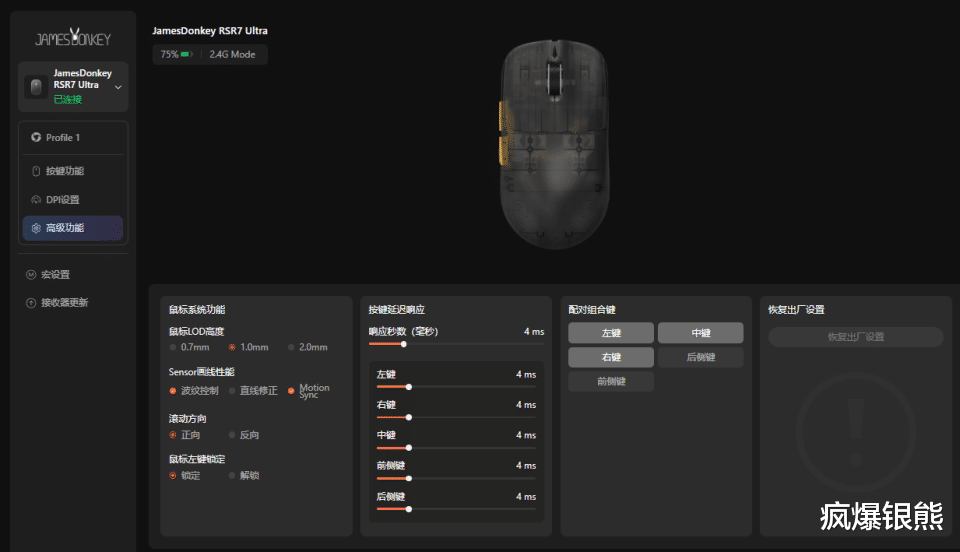This screenshot has height=552, width=960.
Task: Click the 按键延迟响应 section heading
Action: 397,310
